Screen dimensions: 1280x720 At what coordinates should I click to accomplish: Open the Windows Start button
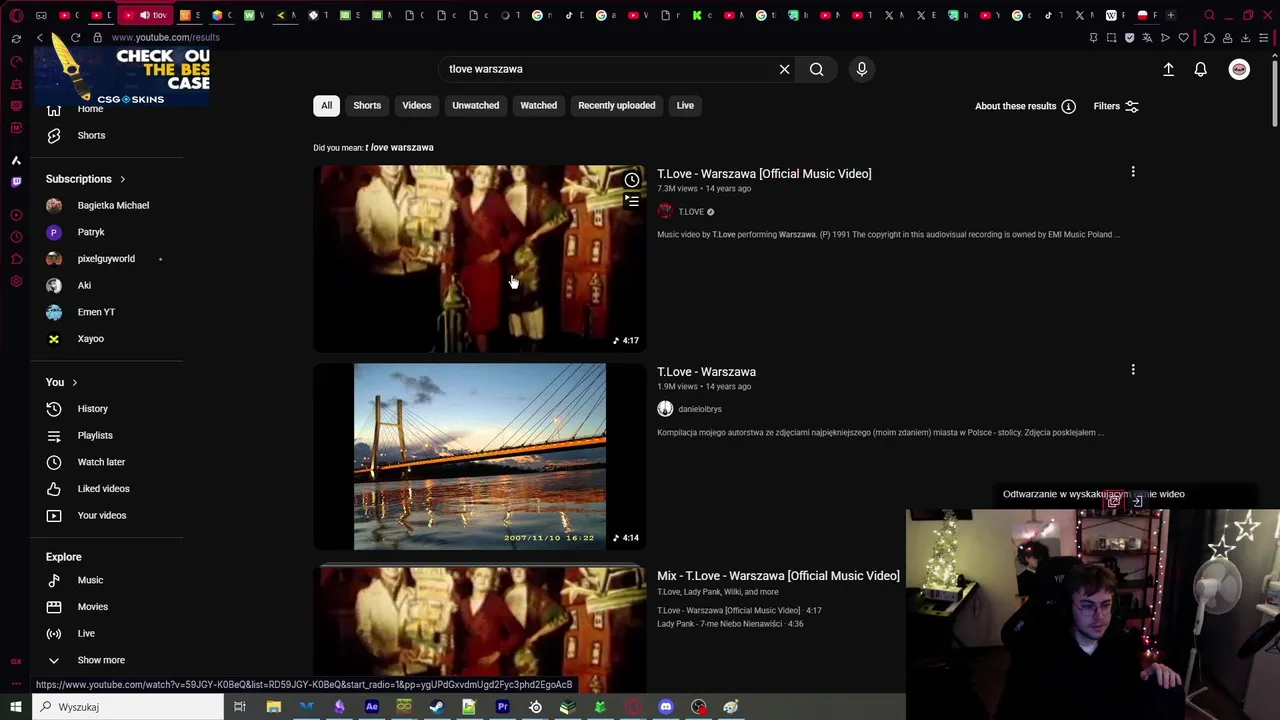[16, 707]
